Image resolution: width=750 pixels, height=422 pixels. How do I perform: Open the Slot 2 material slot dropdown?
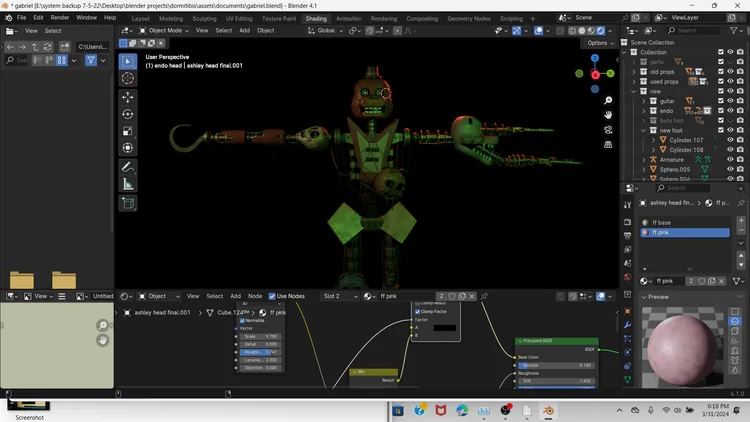pos(340,296)
